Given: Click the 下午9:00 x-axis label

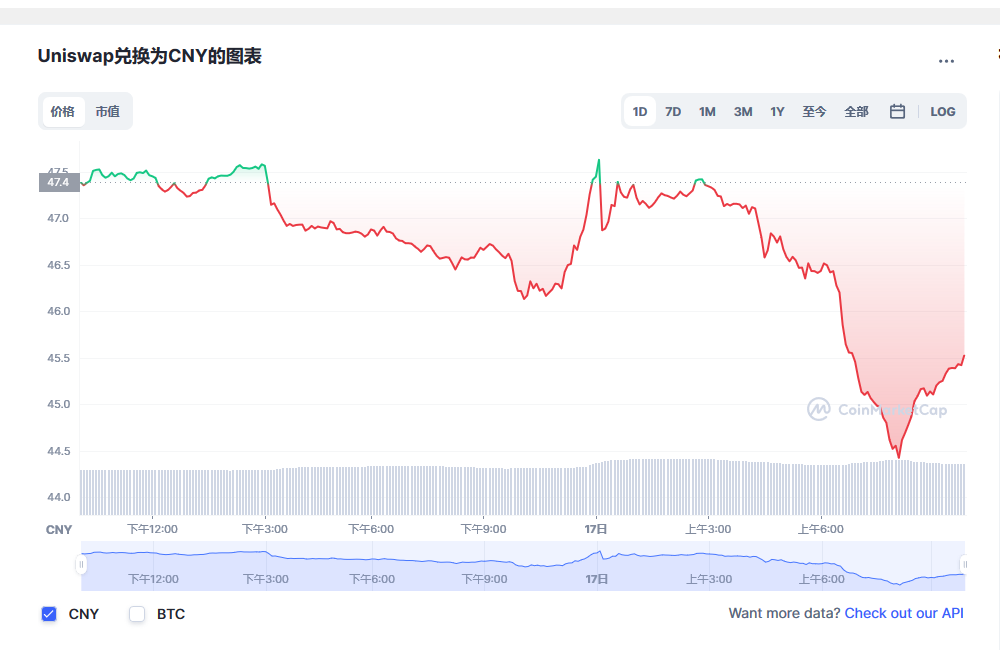Looking at the screenshot, I should 483,529.
